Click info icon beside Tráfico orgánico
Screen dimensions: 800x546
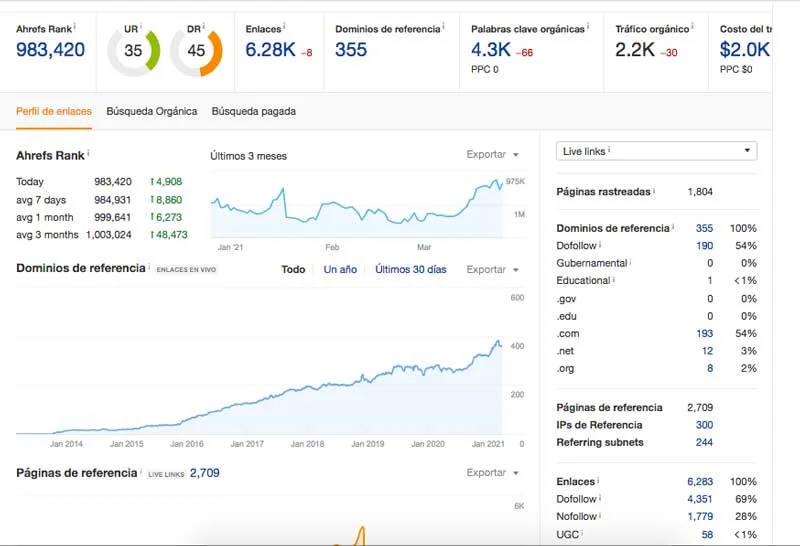[x=692, y=26]
